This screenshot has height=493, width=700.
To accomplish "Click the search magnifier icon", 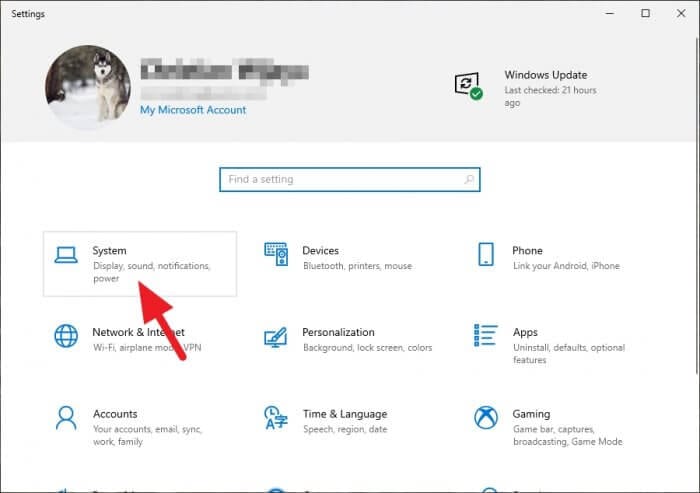I will (469, 180).
